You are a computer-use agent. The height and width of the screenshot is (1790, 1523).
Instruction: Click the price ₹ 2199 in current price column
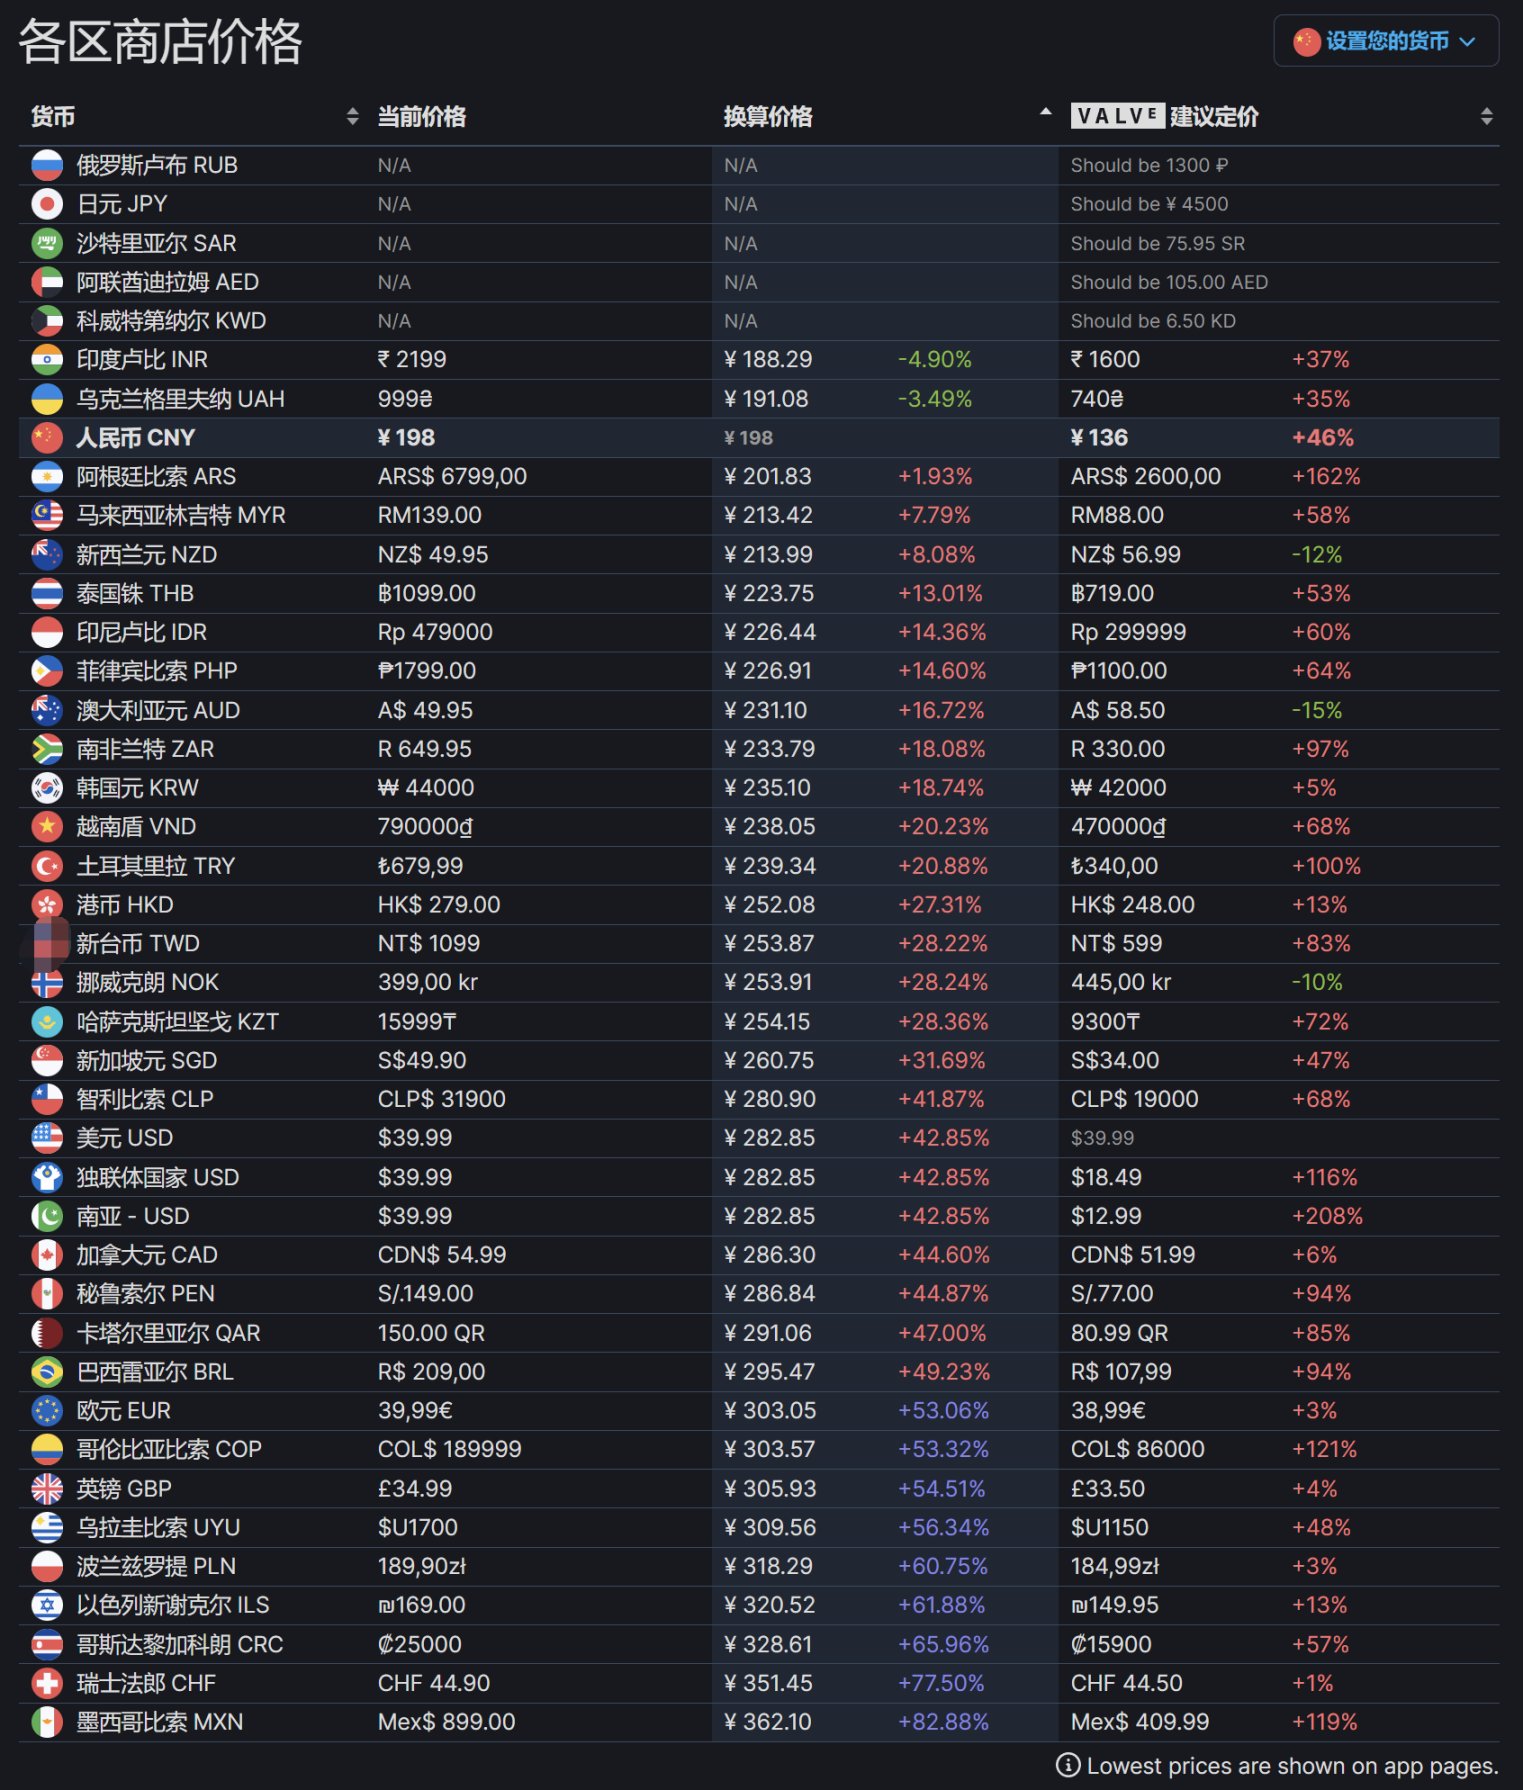[412, 360]
